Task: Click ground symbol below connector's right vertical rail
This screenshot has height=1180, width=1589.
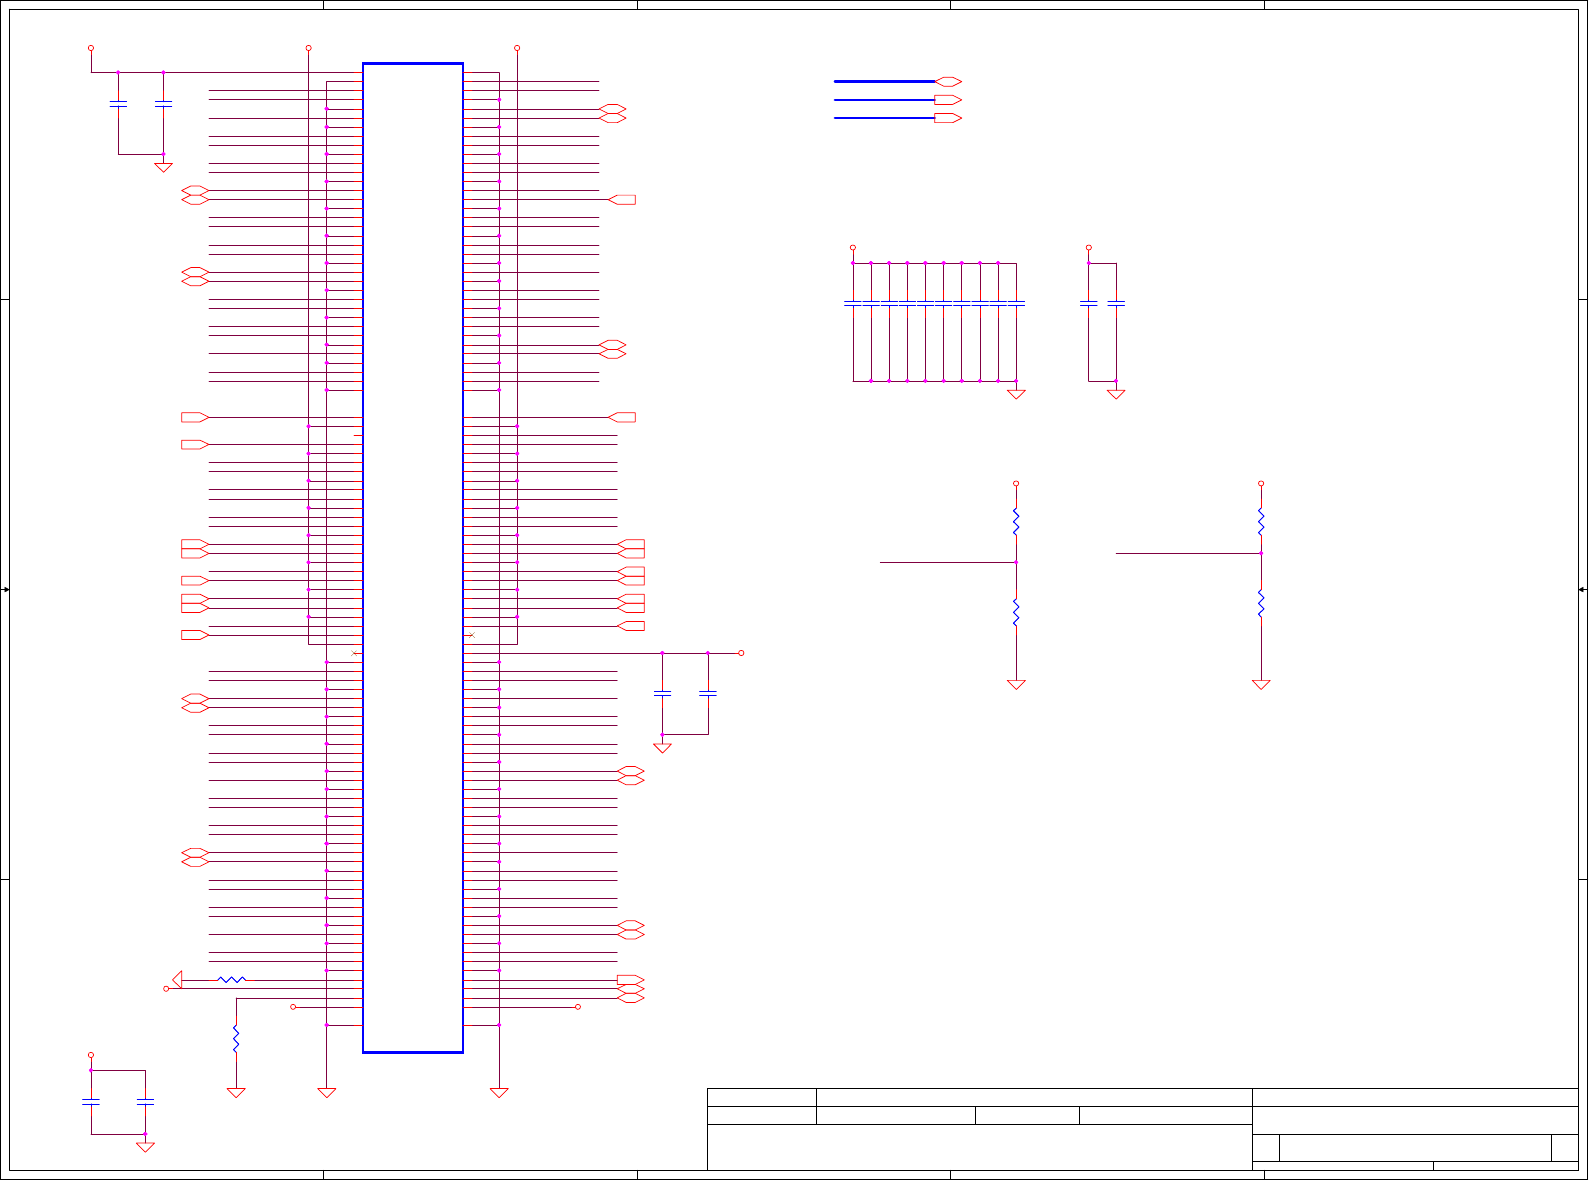Action: (499, 1093)
